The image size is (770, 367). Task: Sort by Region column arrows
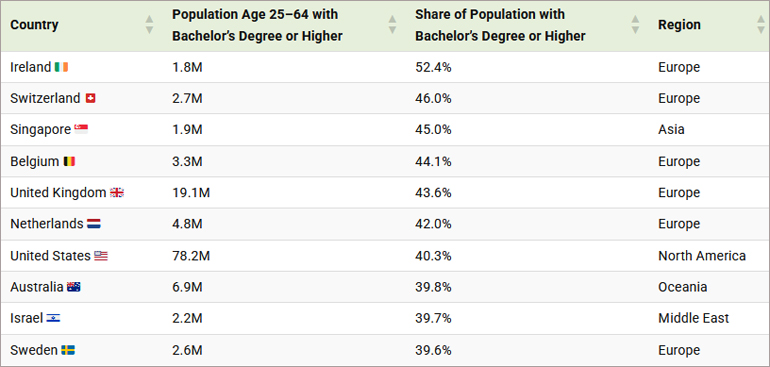(762, 25)
